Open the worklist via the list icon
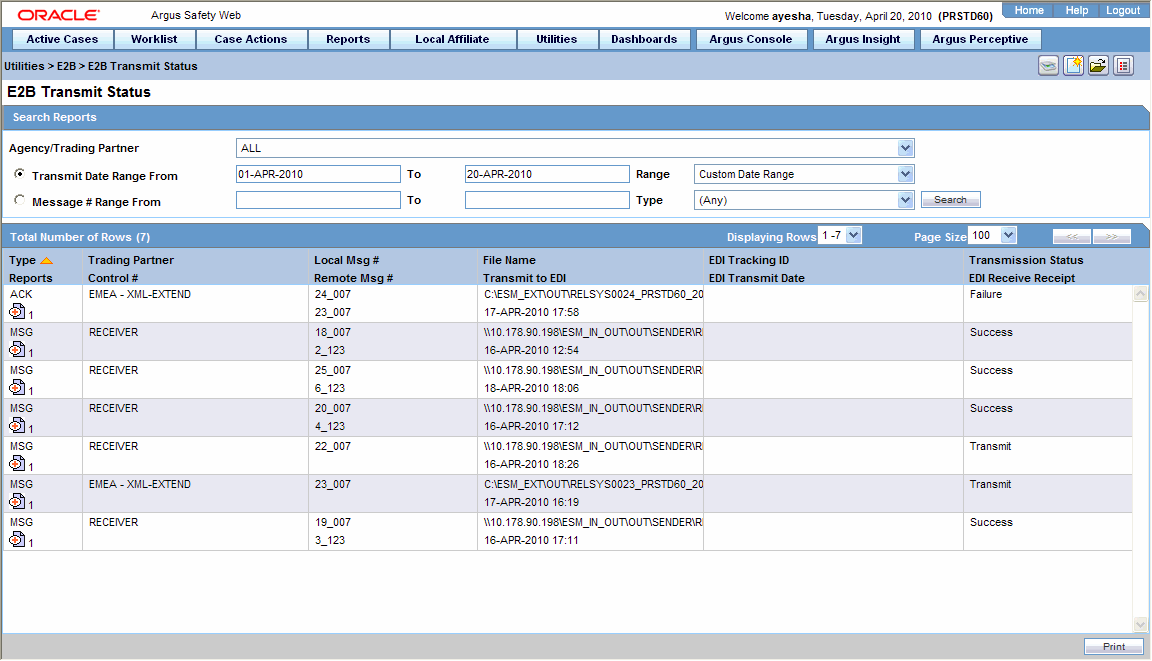The width and height of the screenshot is (1152, 661). 1123,65
